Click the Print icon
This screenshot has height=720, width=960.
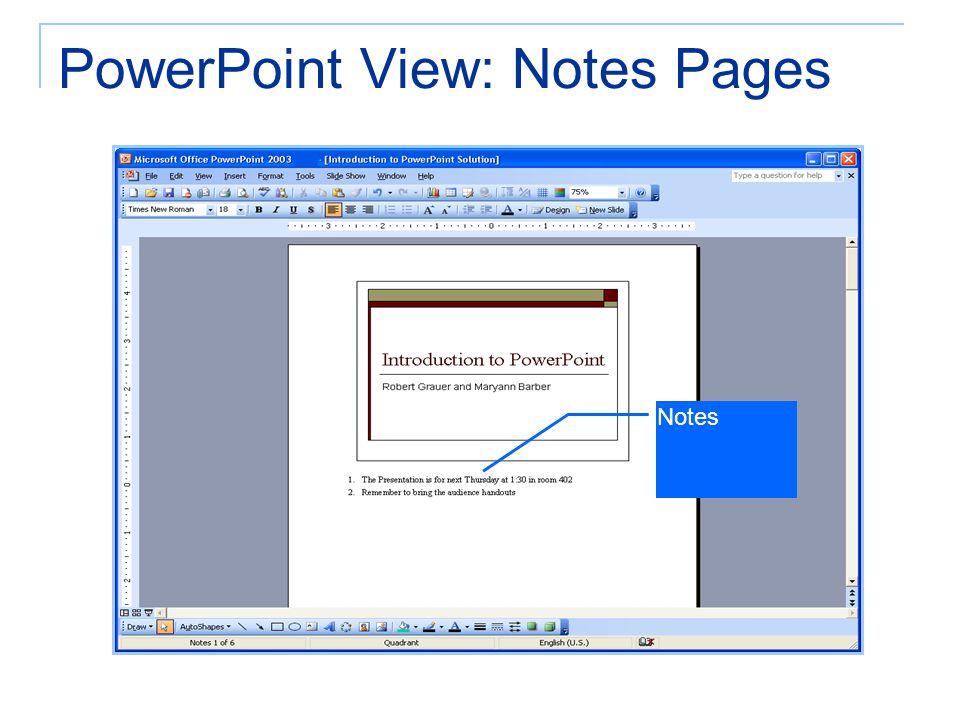[x=225, y=192]
